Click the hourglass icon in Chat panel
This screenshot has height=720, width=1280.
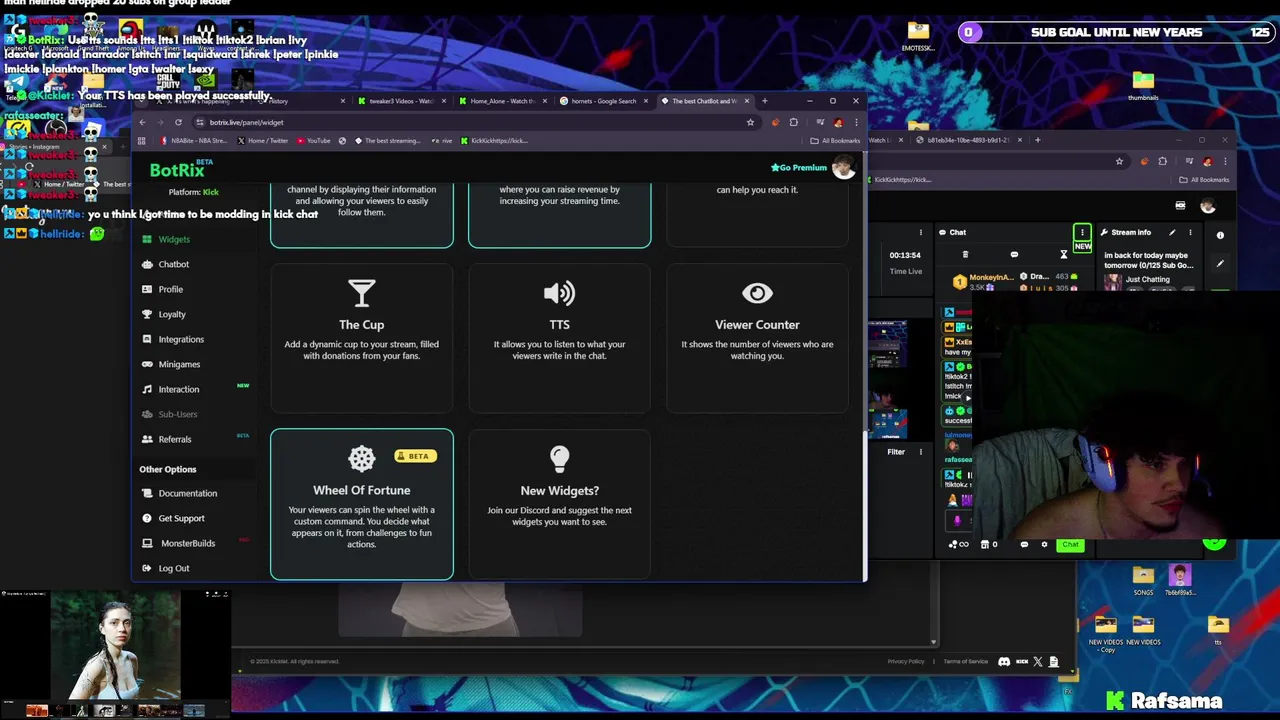pyautogui.click(x=1064, y=255)
